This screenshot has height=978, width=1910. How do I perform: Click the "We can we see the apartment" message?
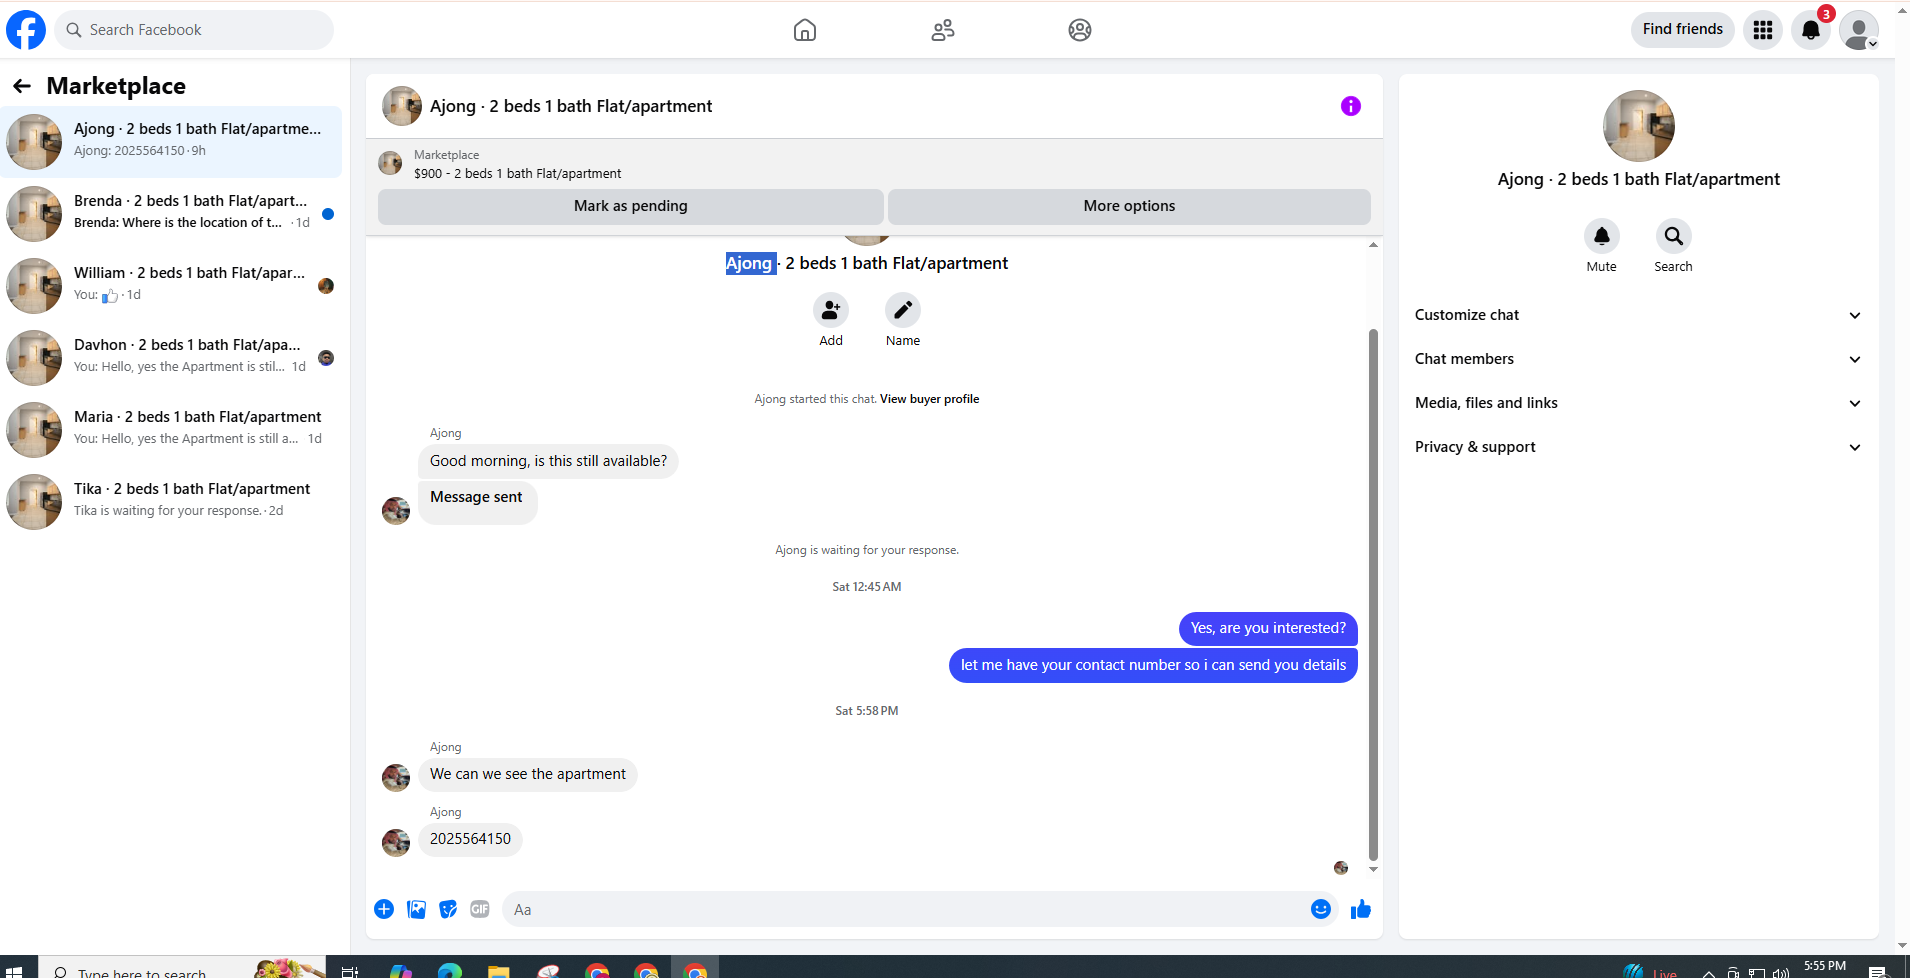pos(528,774)
